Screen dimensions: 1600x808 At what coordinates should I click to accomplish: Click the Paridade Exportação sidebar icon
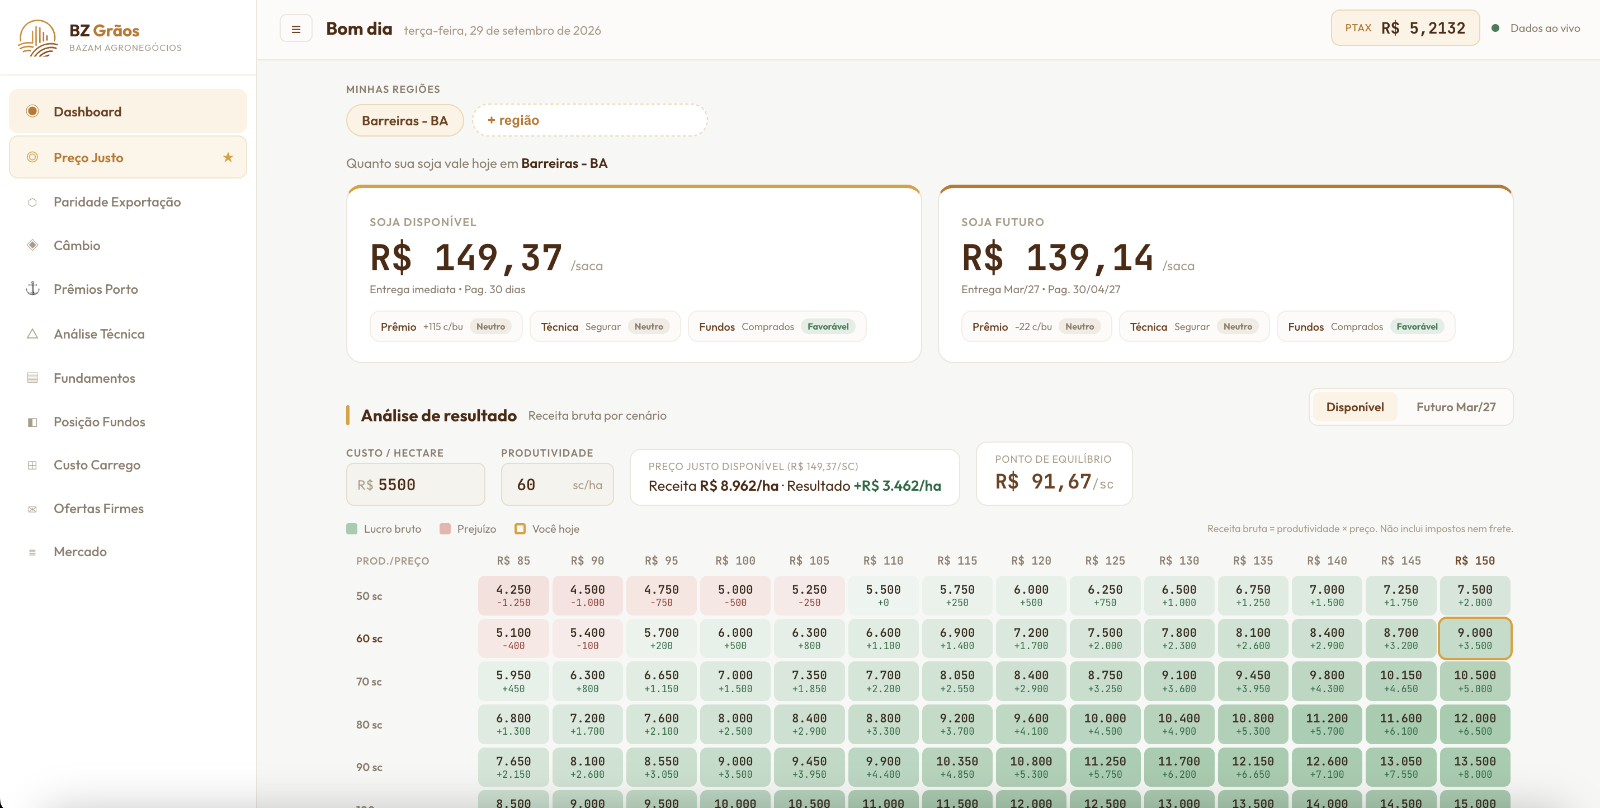[x=32, y=202]
